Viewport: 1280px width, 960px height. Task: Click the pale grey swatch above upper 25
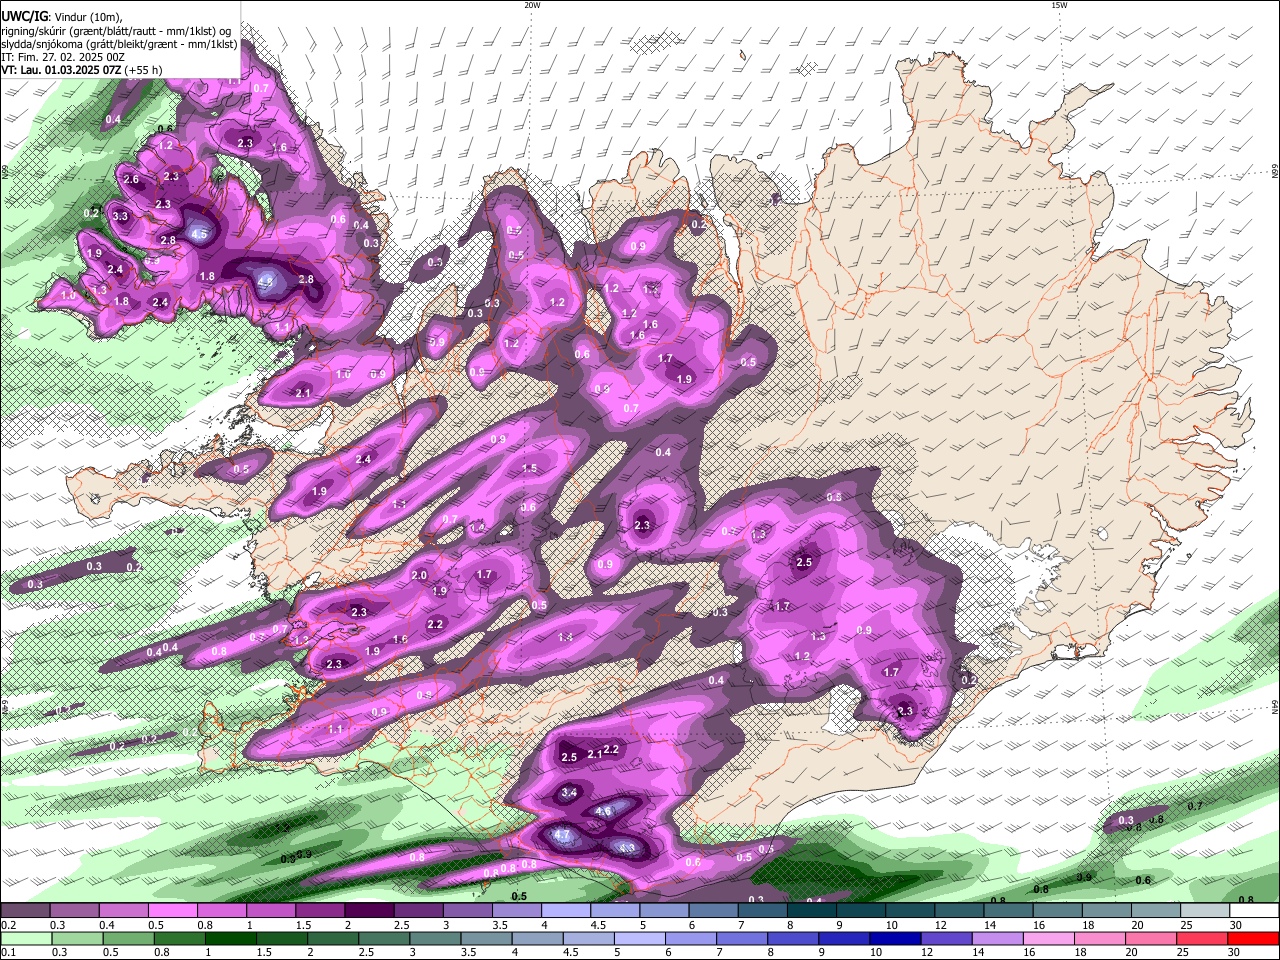click(1205, 910)
